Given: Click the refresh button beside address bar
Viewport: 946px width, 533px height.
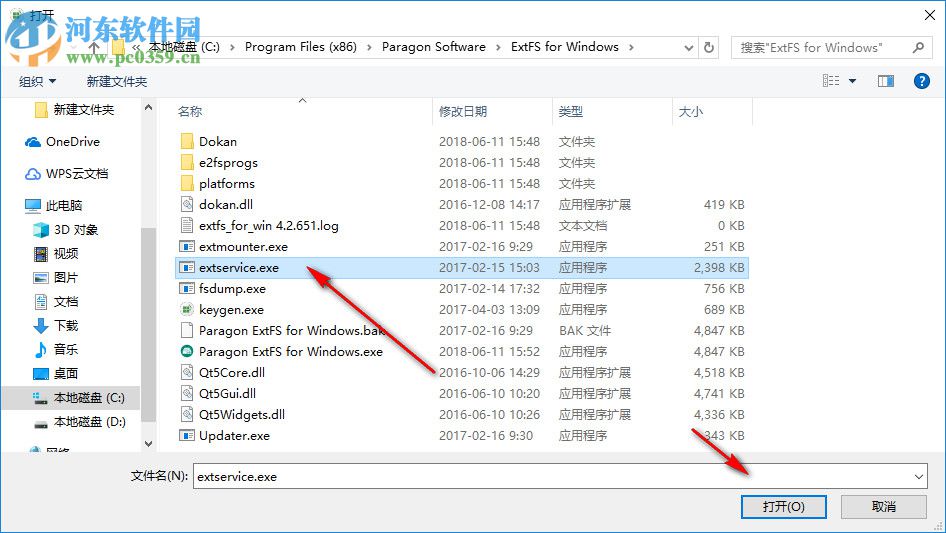Looking at the screenshot, I should [x=709, y=47].
